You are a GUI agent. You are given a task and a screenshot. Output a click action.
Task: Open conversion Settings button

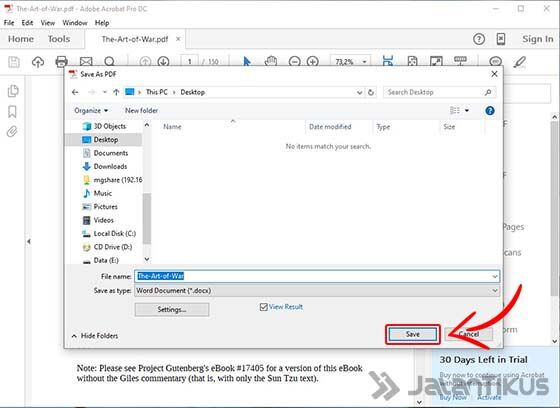pyautogui.click(x=172, y=310)
